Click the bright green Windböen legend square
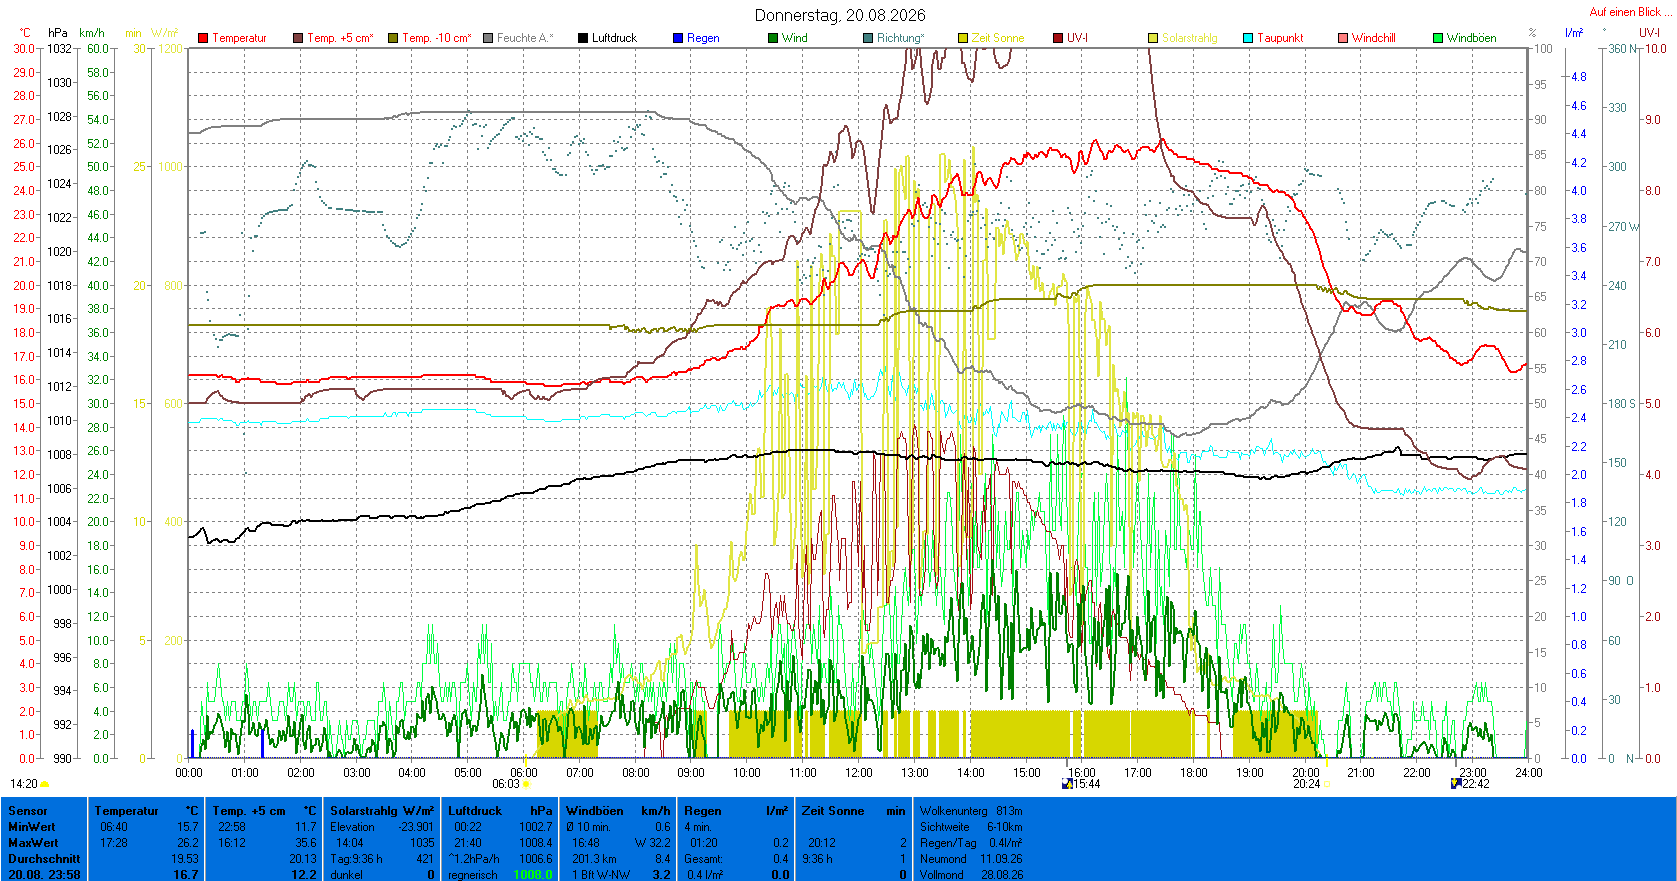 tap(1438, 38)
